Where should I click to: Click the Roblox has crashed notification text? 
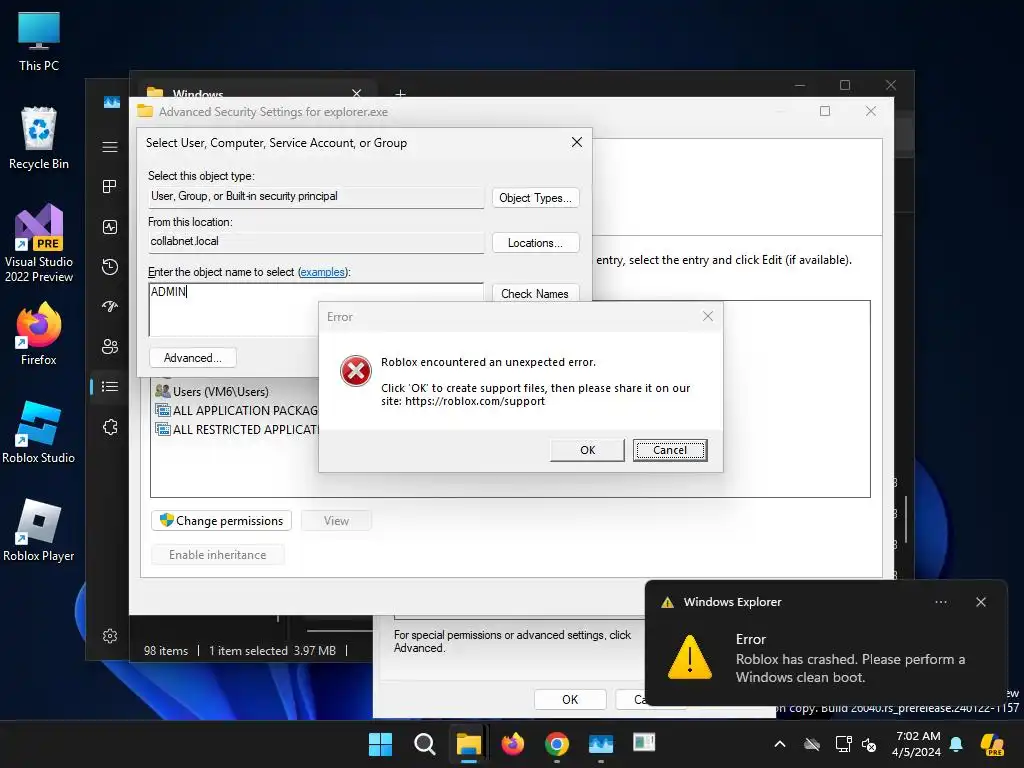tap(850, 668)
